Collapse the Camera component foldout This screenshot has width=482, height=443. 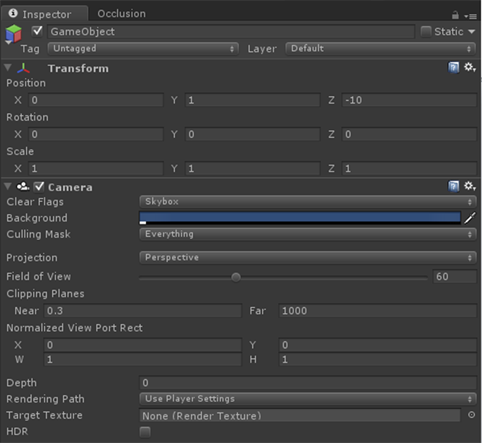[x=8, y=186]
